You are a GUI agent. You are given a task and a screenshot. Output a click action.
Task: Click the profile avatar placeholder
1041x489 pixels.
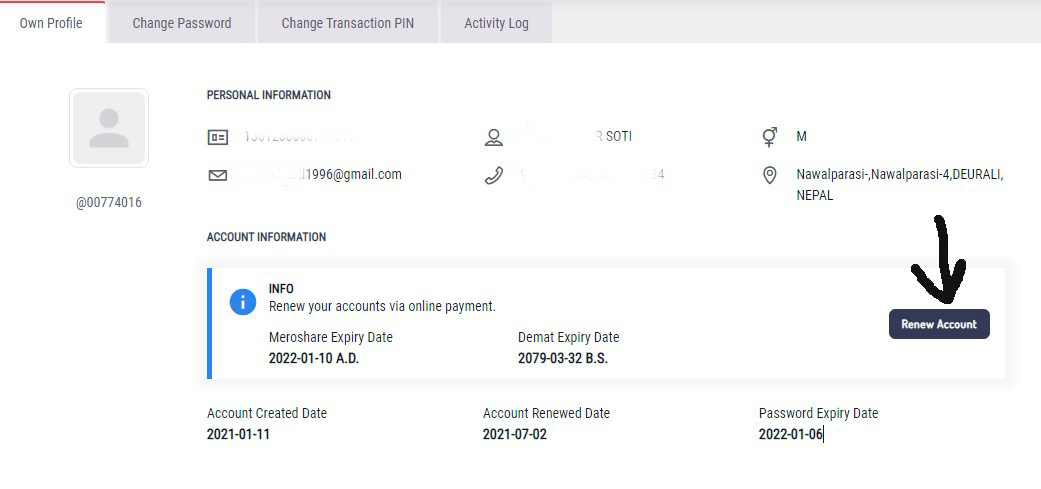[109, 128]
